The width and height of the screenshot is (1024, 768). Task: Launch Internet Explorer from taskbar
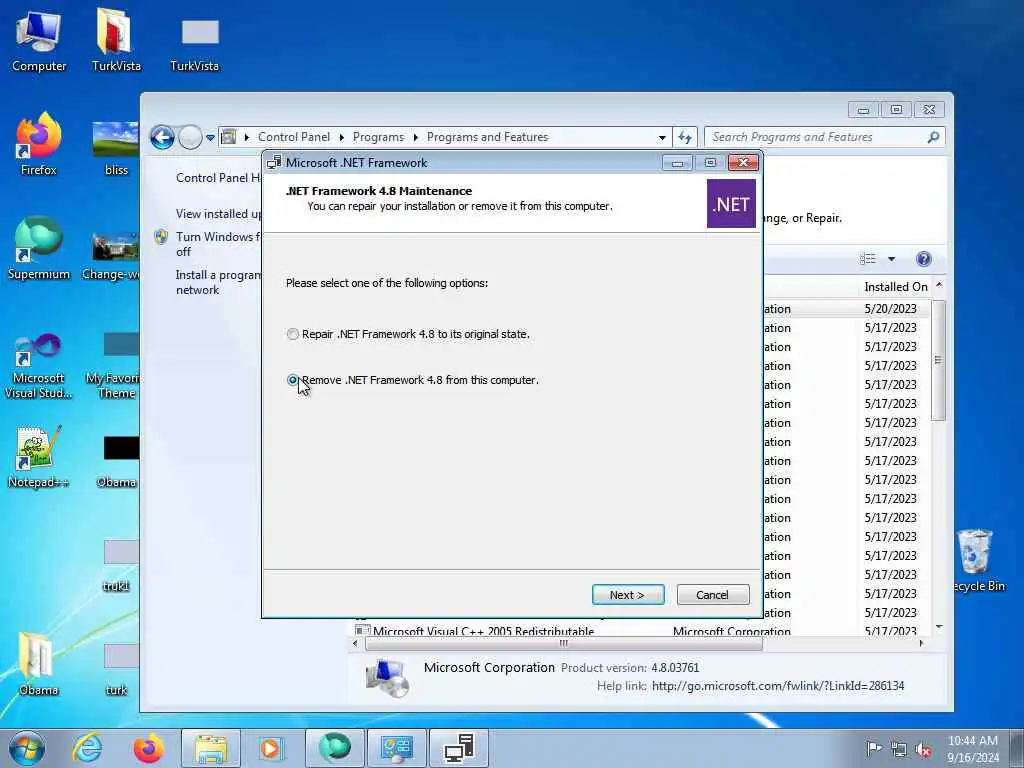pyautogui.click(x=87, y=748)
